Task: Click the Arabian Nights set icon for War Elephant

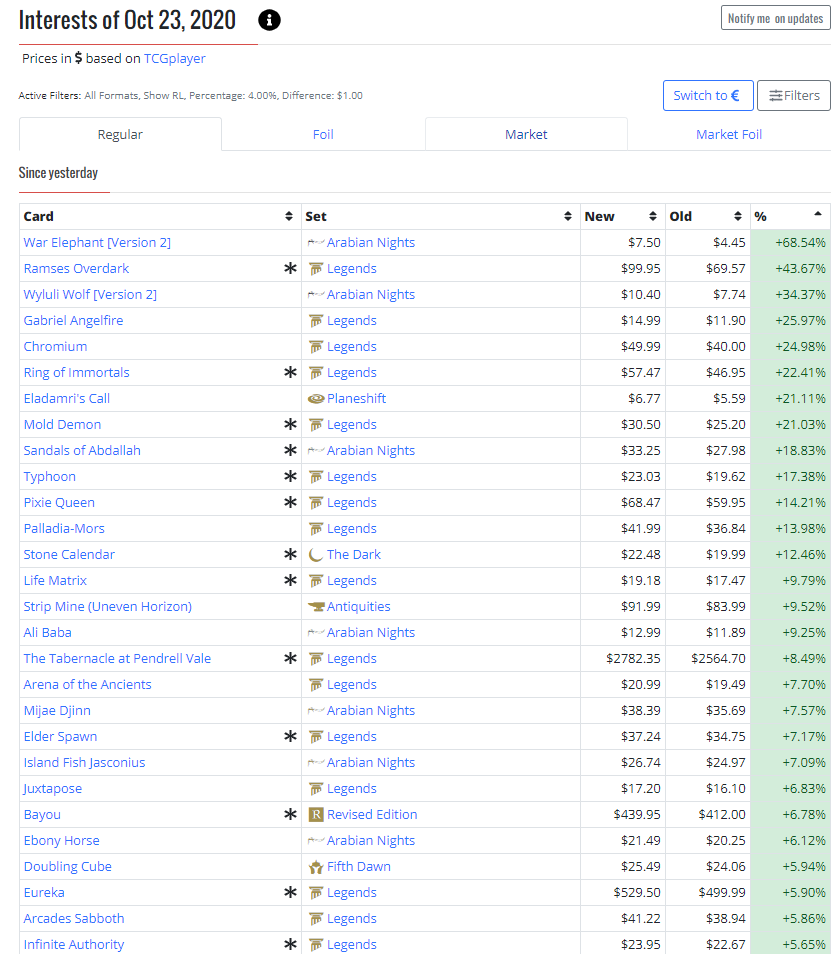Action: coord(315,243)
